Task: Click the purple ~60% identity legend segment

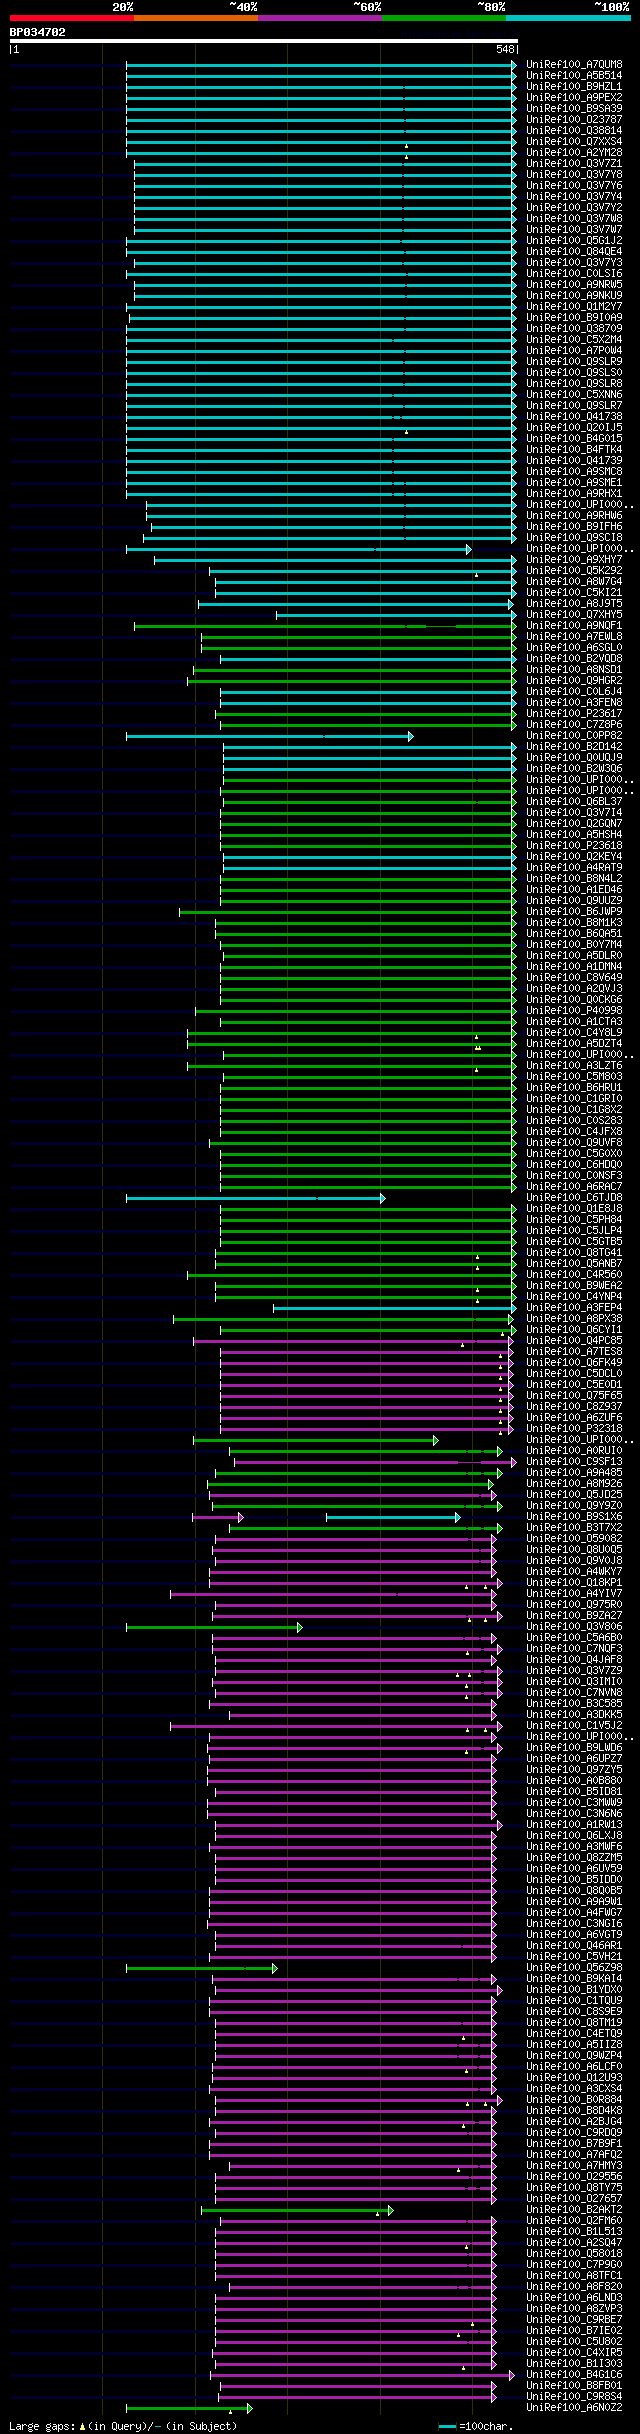Action: pos(320,18)
